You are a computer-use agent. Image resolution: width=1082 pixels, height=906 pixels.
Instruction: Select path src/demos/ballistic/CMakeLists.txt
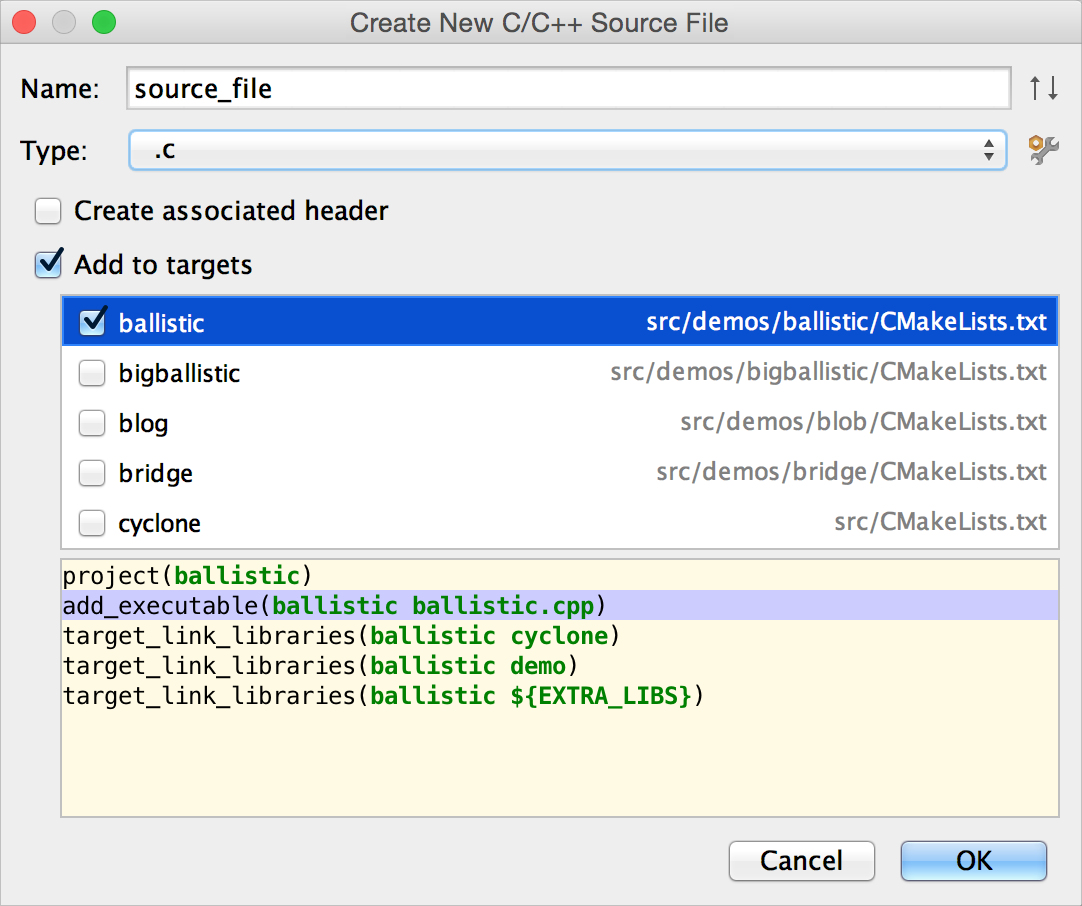(846, 322)
